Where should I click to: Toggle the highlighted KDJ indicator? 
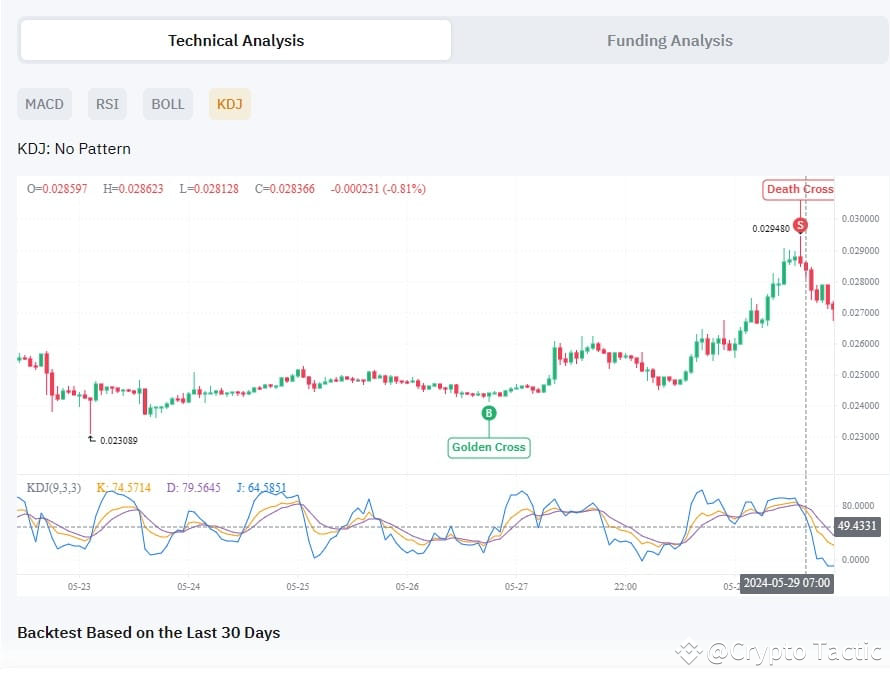229,104
